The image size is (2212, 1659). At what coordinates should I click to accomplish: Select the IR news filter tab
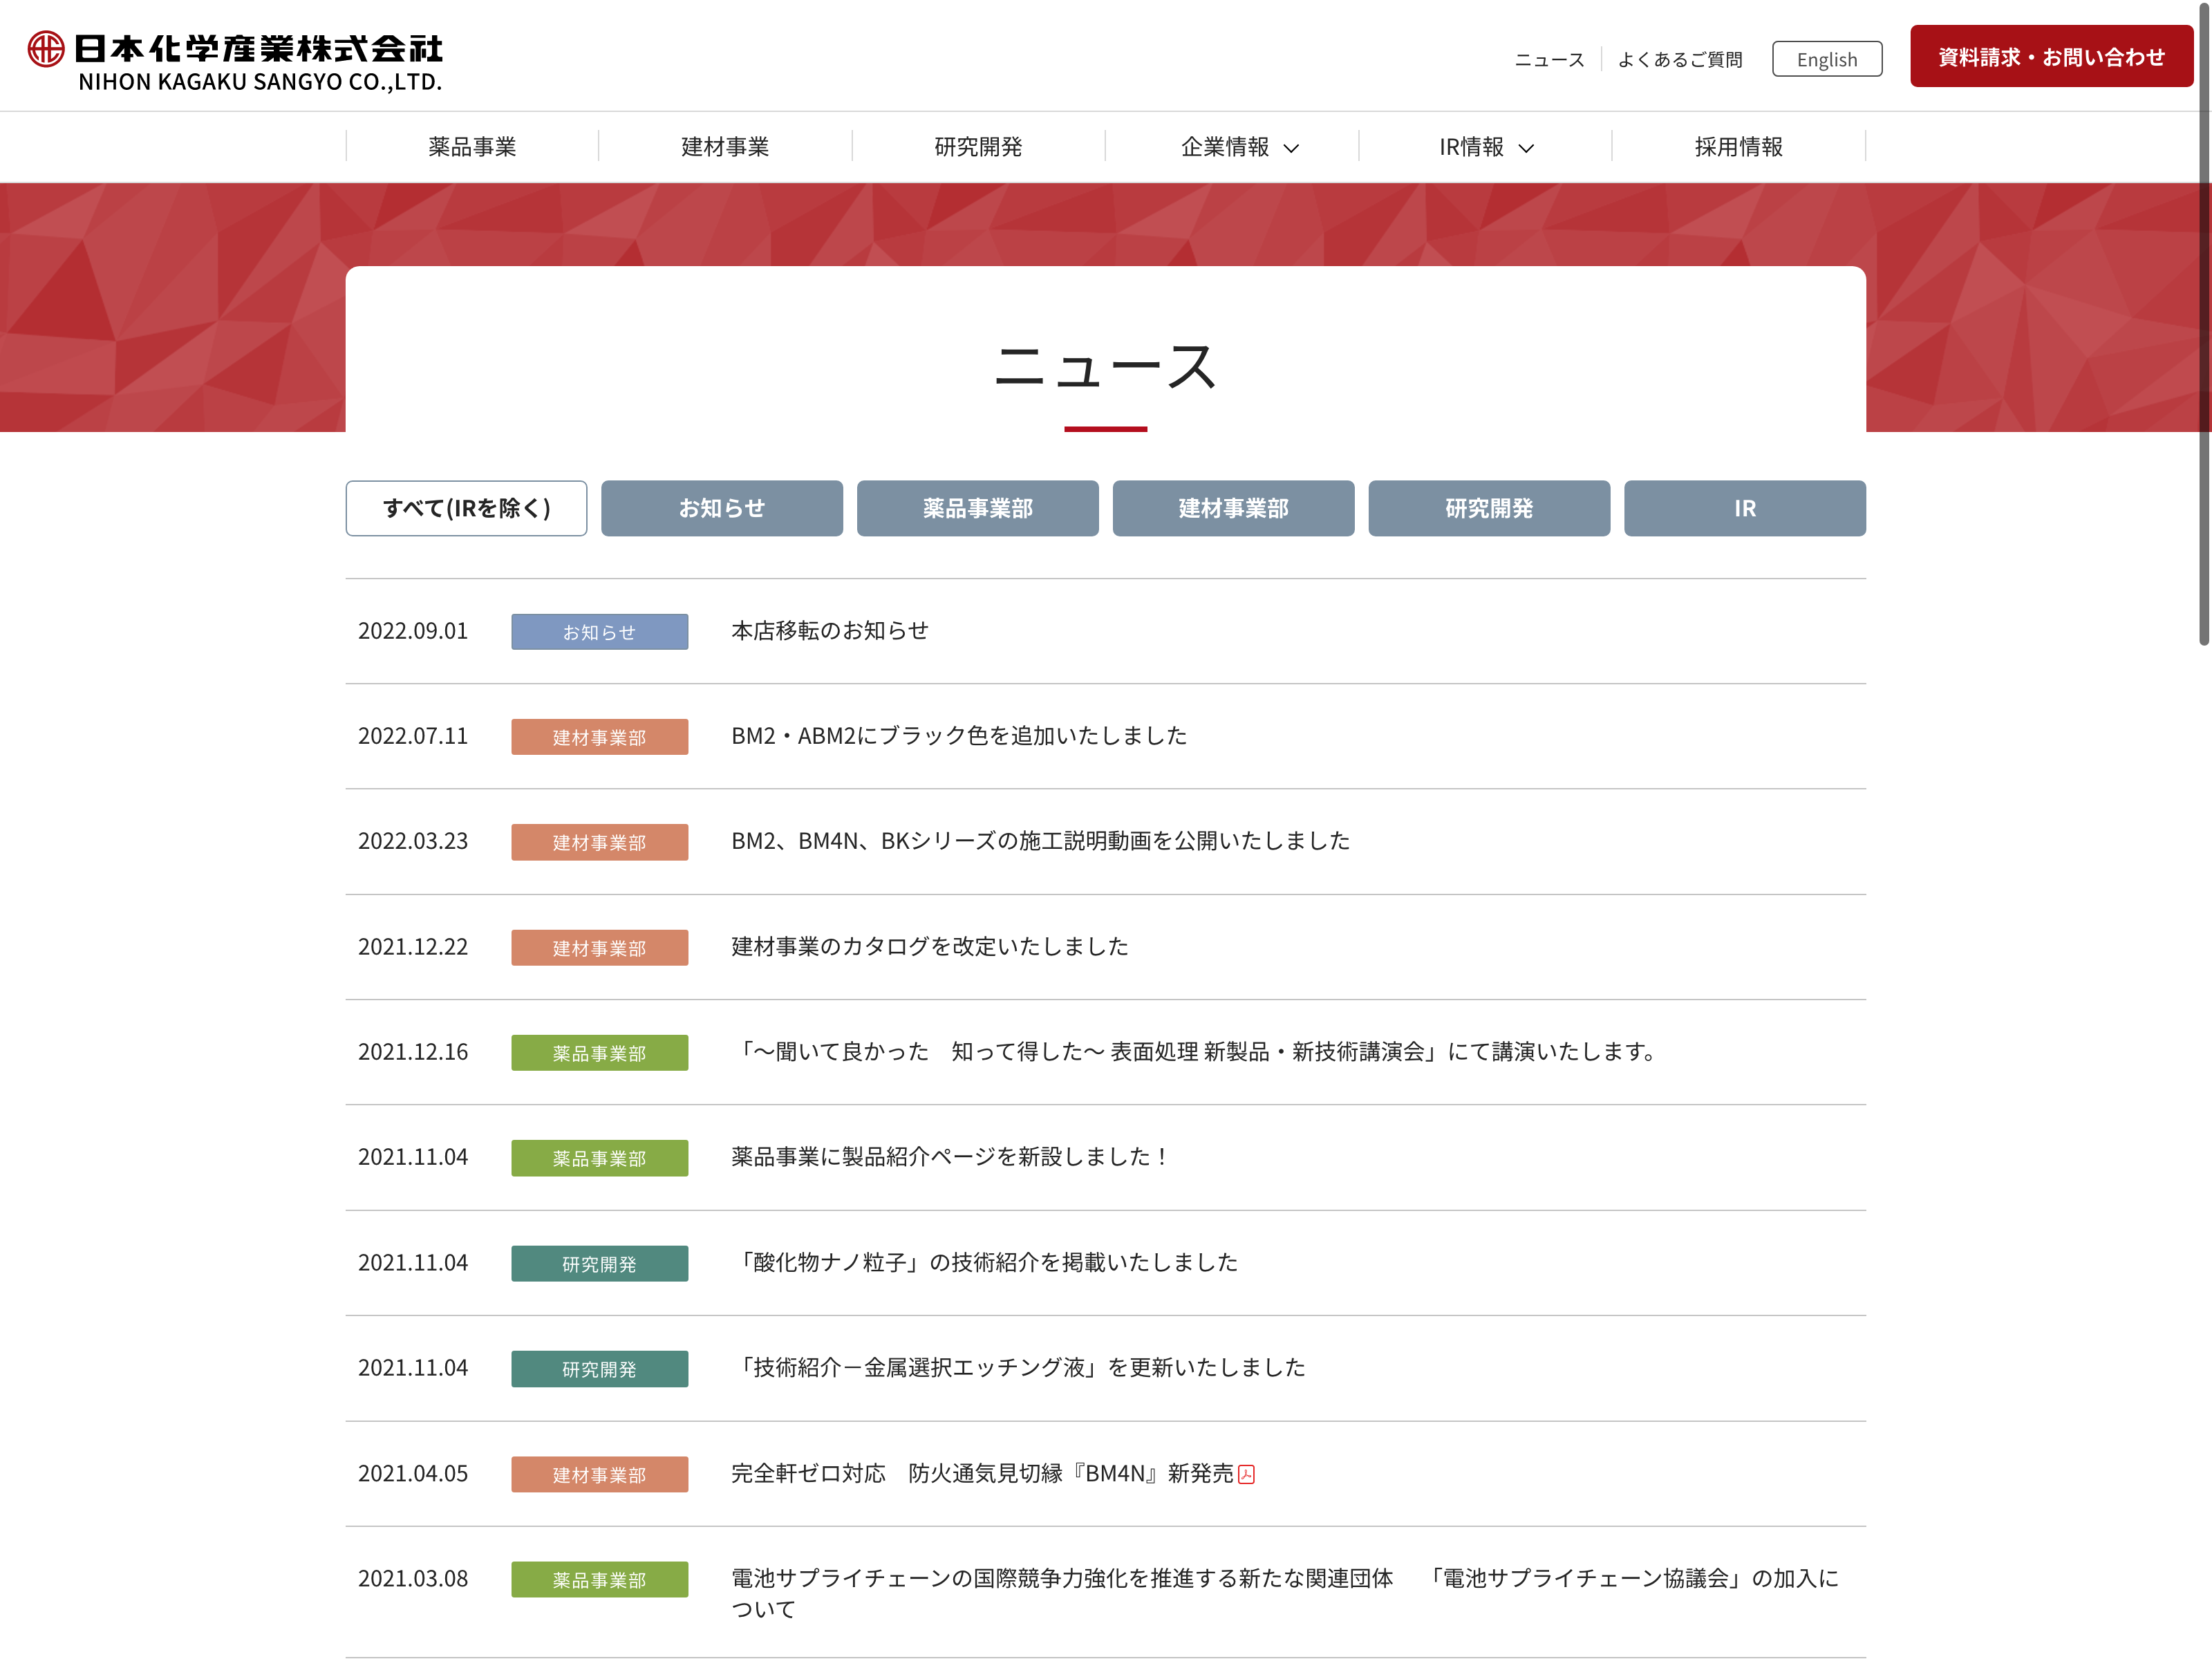click(1744, 508)
